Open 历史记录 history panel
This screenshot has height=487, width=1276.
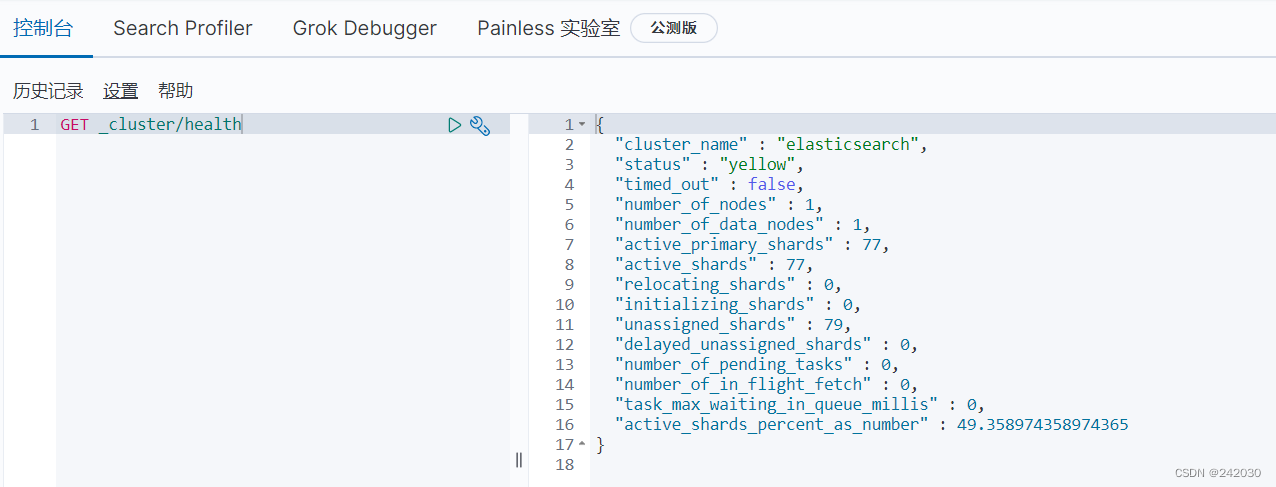pos(48,91)
